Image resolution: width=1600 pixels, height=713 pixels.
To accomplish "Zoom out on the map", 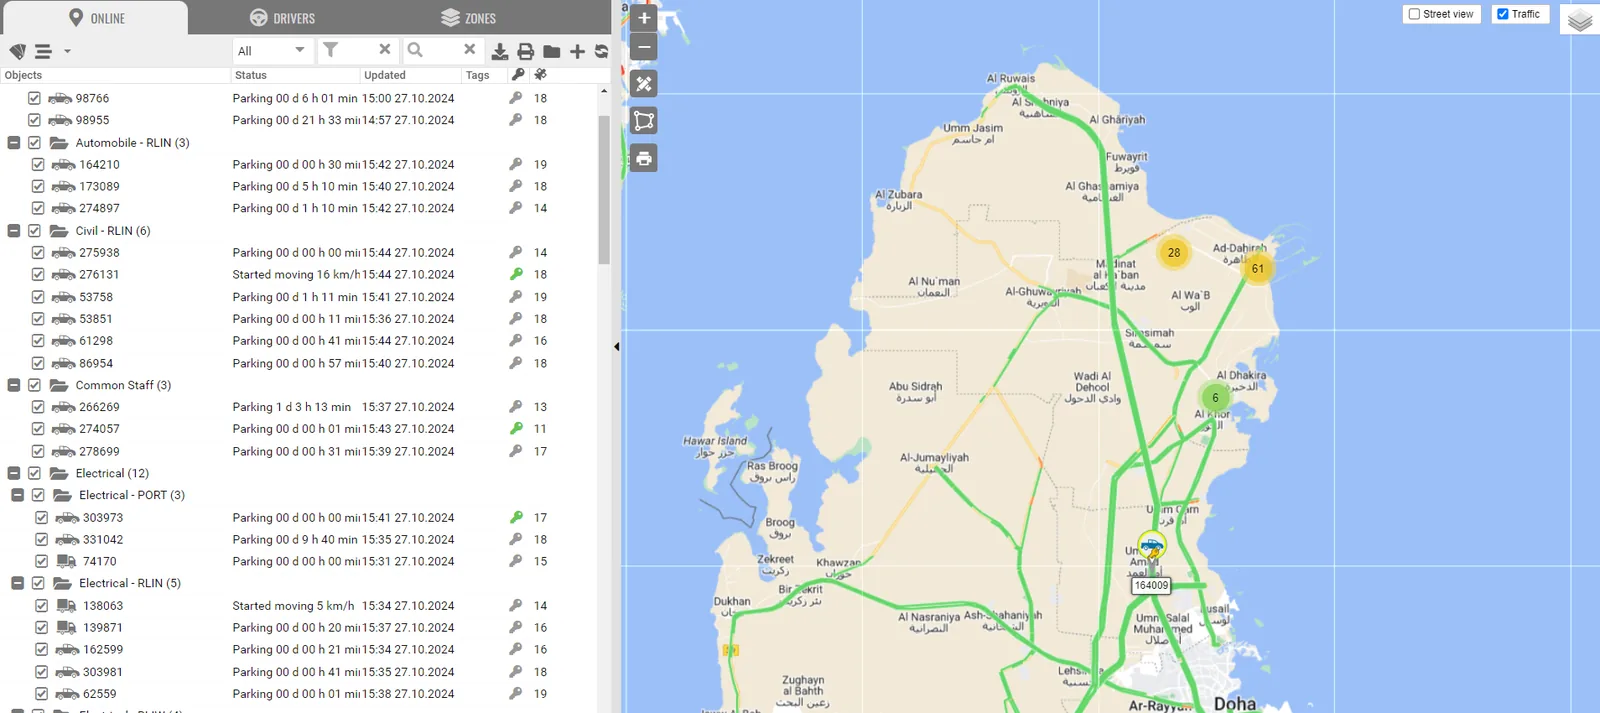I will (x=644, y=47).
